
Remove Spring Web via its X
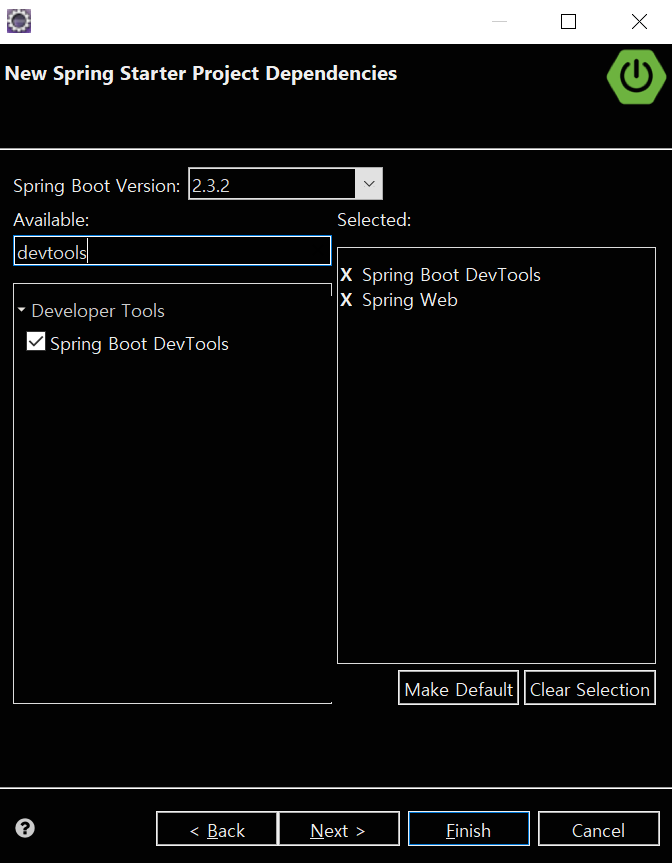[x=346, y=300]
